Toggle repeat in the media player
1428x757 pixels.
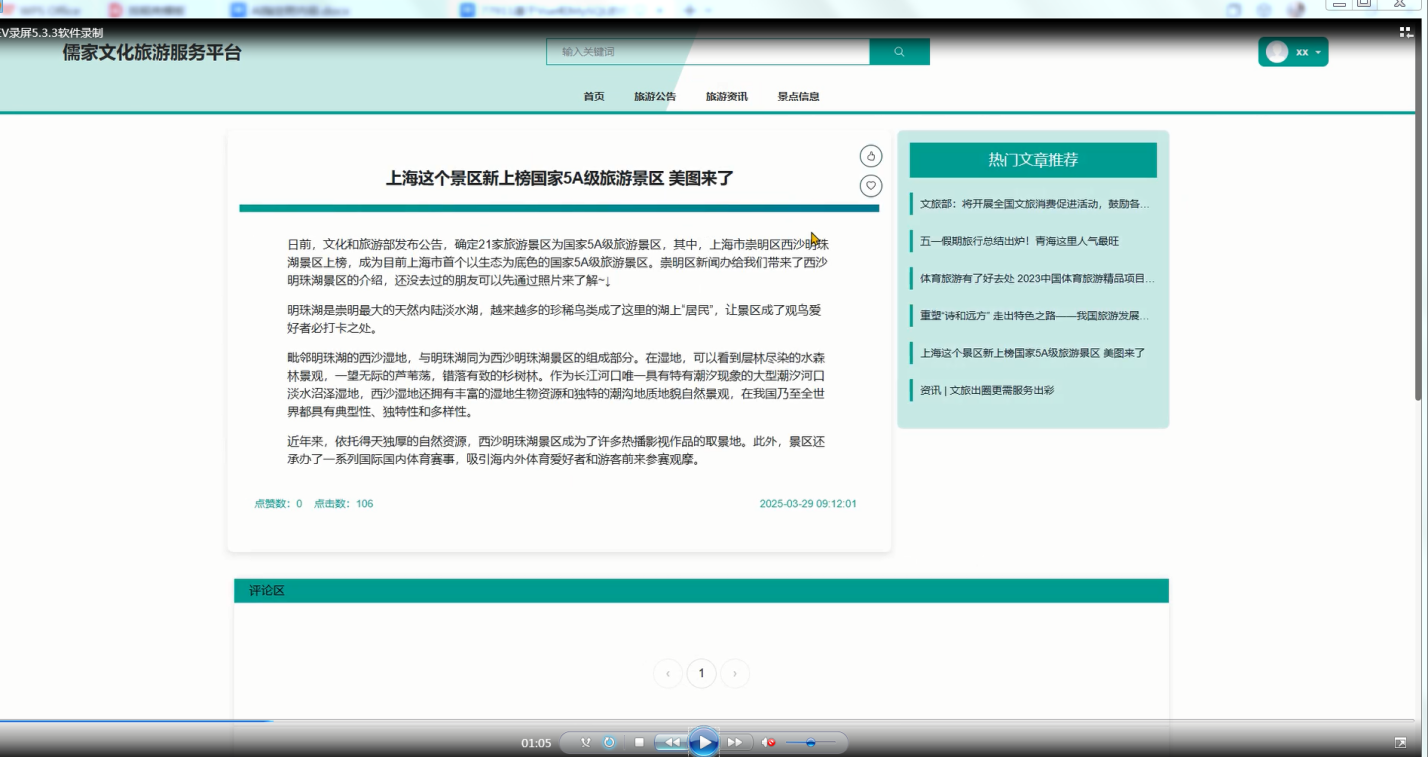tap(609, 743)
